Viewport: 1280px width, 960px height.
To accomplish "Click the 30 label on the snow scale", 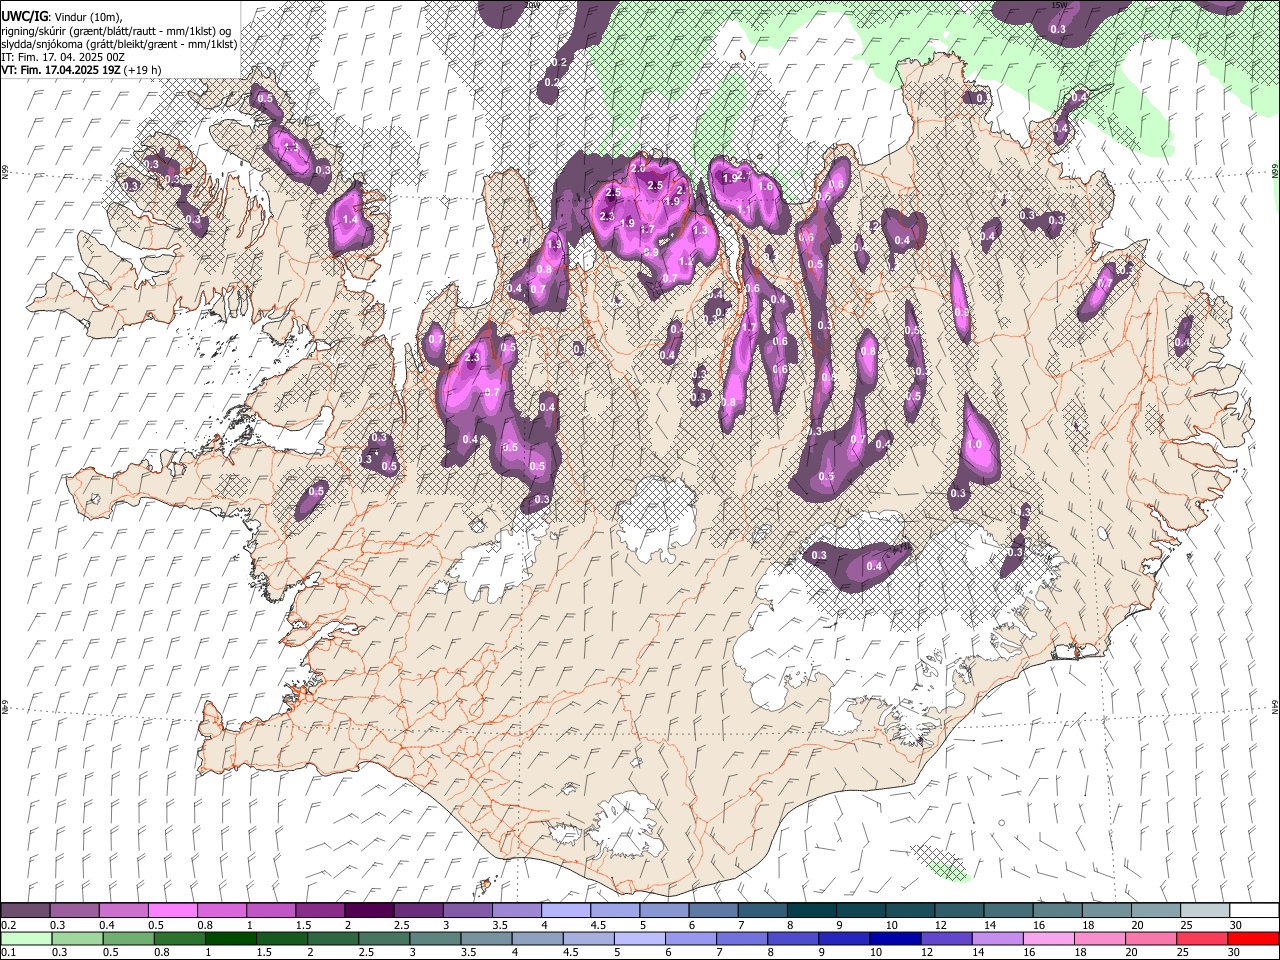I will pyautogui.click(x=1236, y=925).
